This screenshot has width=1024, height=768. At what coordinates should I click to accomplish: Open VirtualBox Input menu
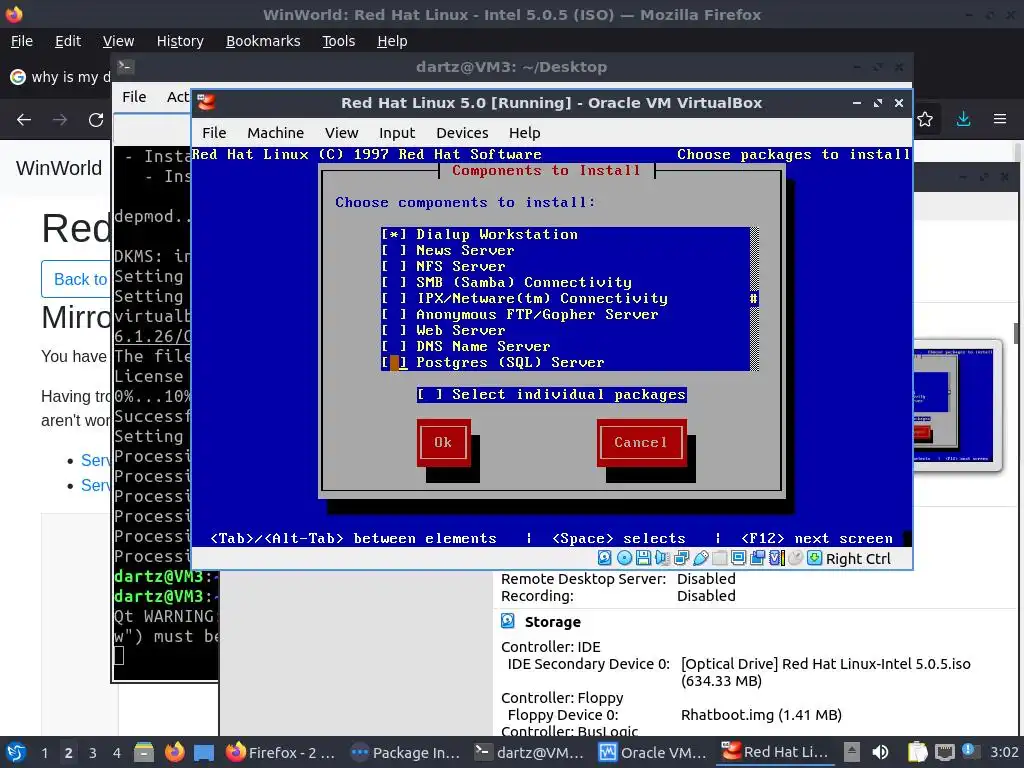point(397,133)
